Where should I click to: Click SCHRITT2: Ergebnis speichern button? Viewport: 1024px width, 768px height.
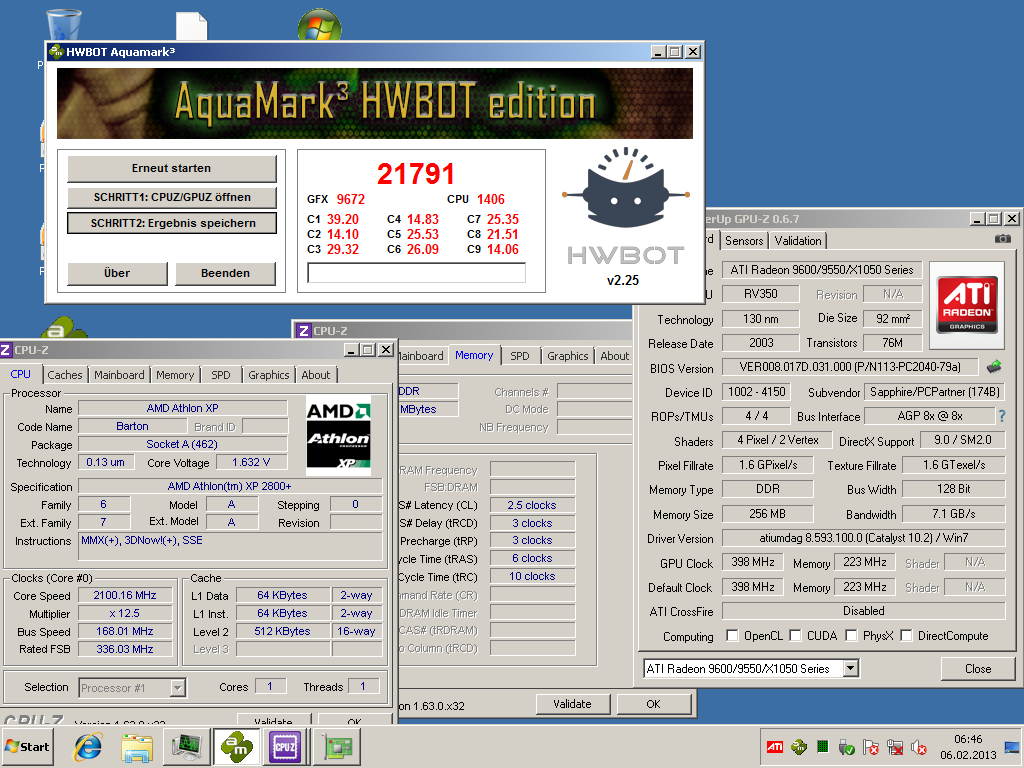[x=172, y=223]
